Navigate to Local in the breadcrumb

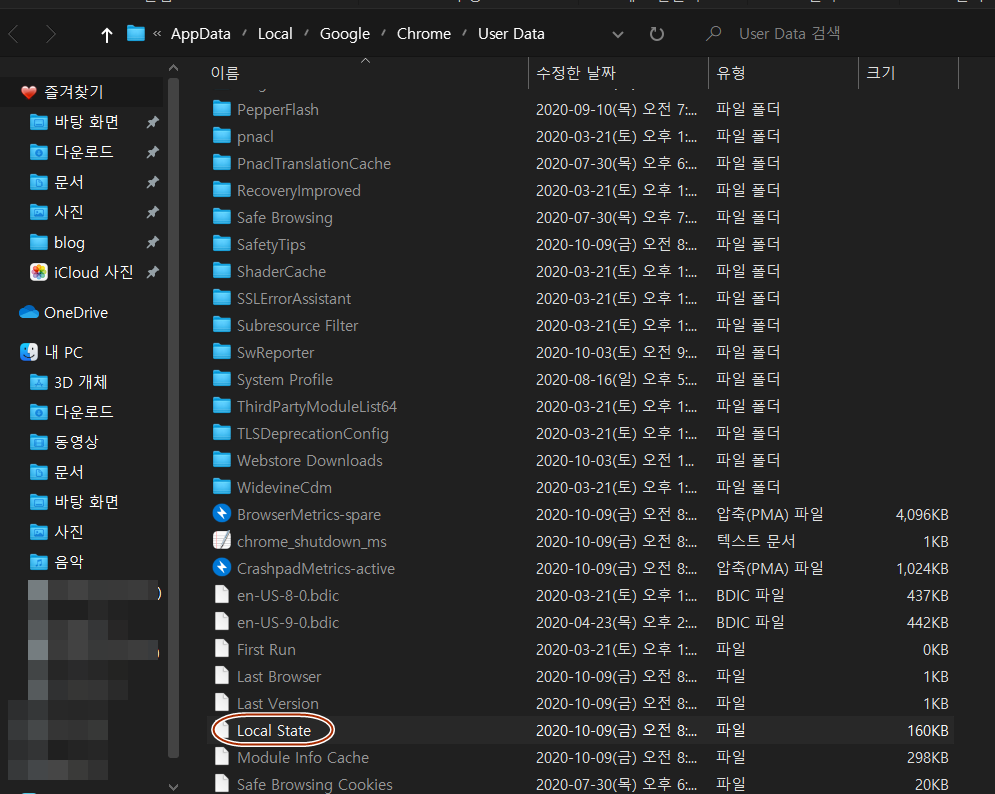(x=275, y=34)
